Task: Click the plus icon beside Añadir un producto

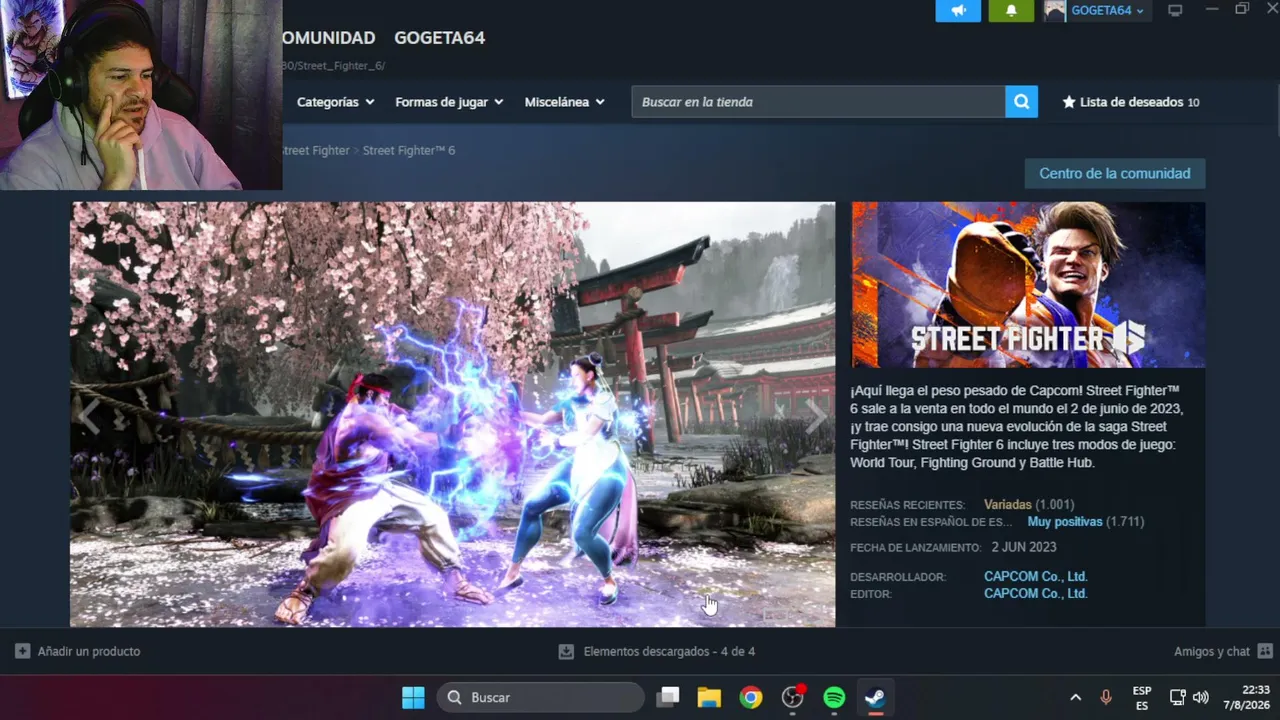Action: click(x=22, y=651)
